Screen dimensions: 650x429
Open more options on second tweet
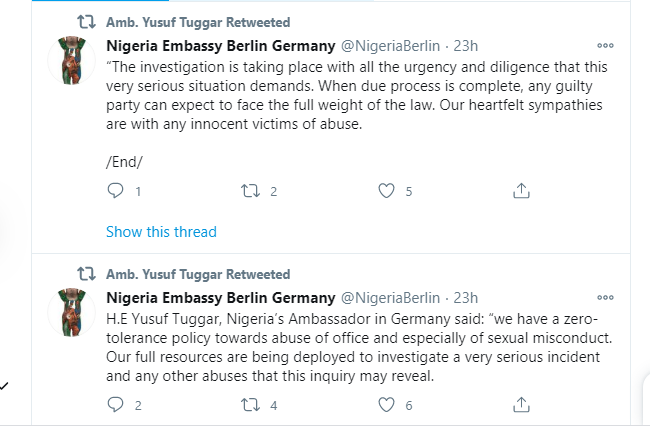pos(605,298)
